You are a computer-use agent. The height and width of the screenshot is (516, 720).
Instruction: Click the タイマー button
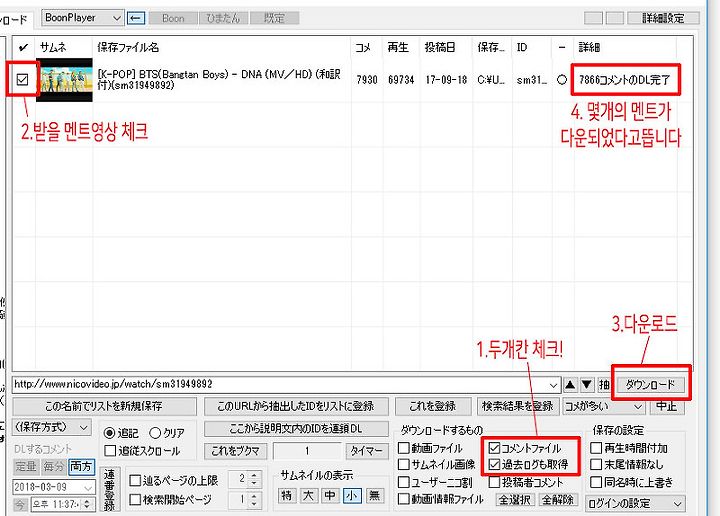point(366,451)
